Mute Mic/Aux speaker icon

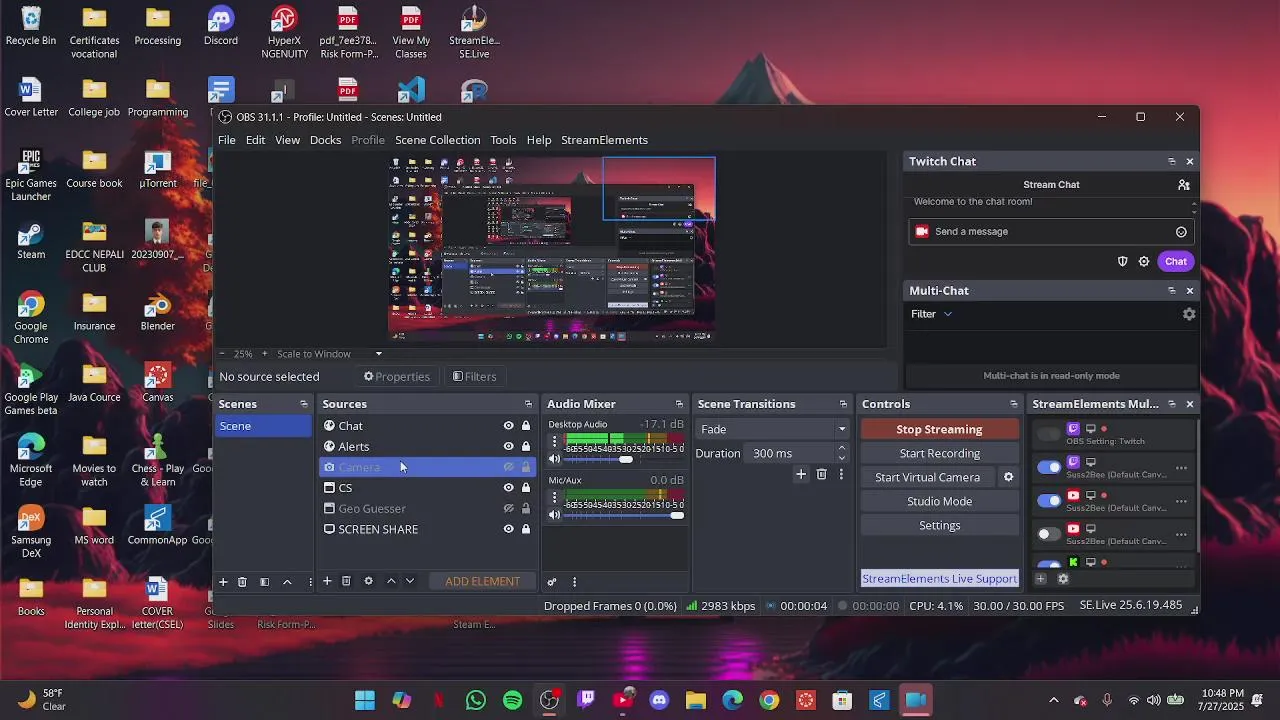[554, 515]
